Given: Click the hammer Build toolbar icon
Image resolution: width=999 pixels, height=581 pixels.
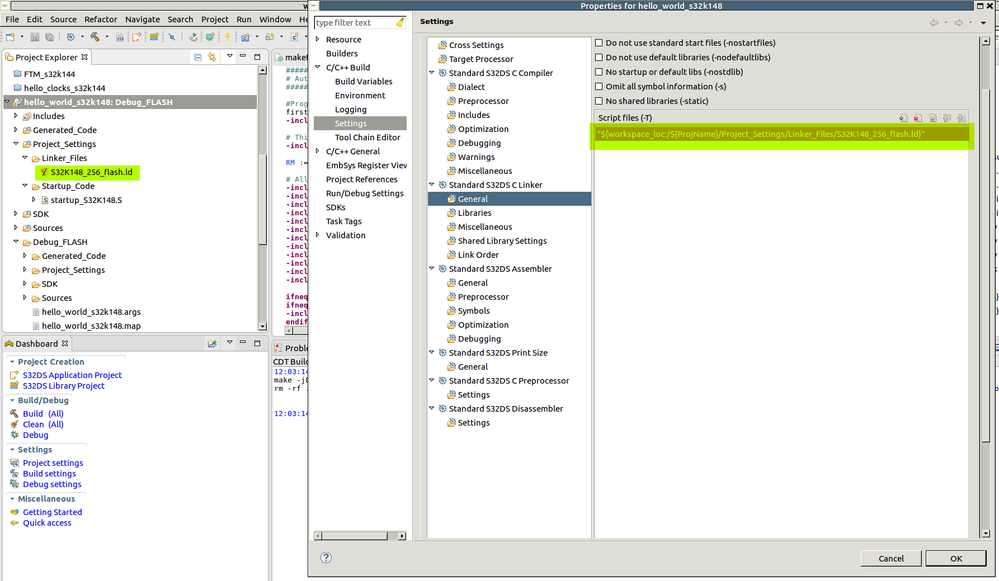Looking at the screenshot, I should point(94,37).
